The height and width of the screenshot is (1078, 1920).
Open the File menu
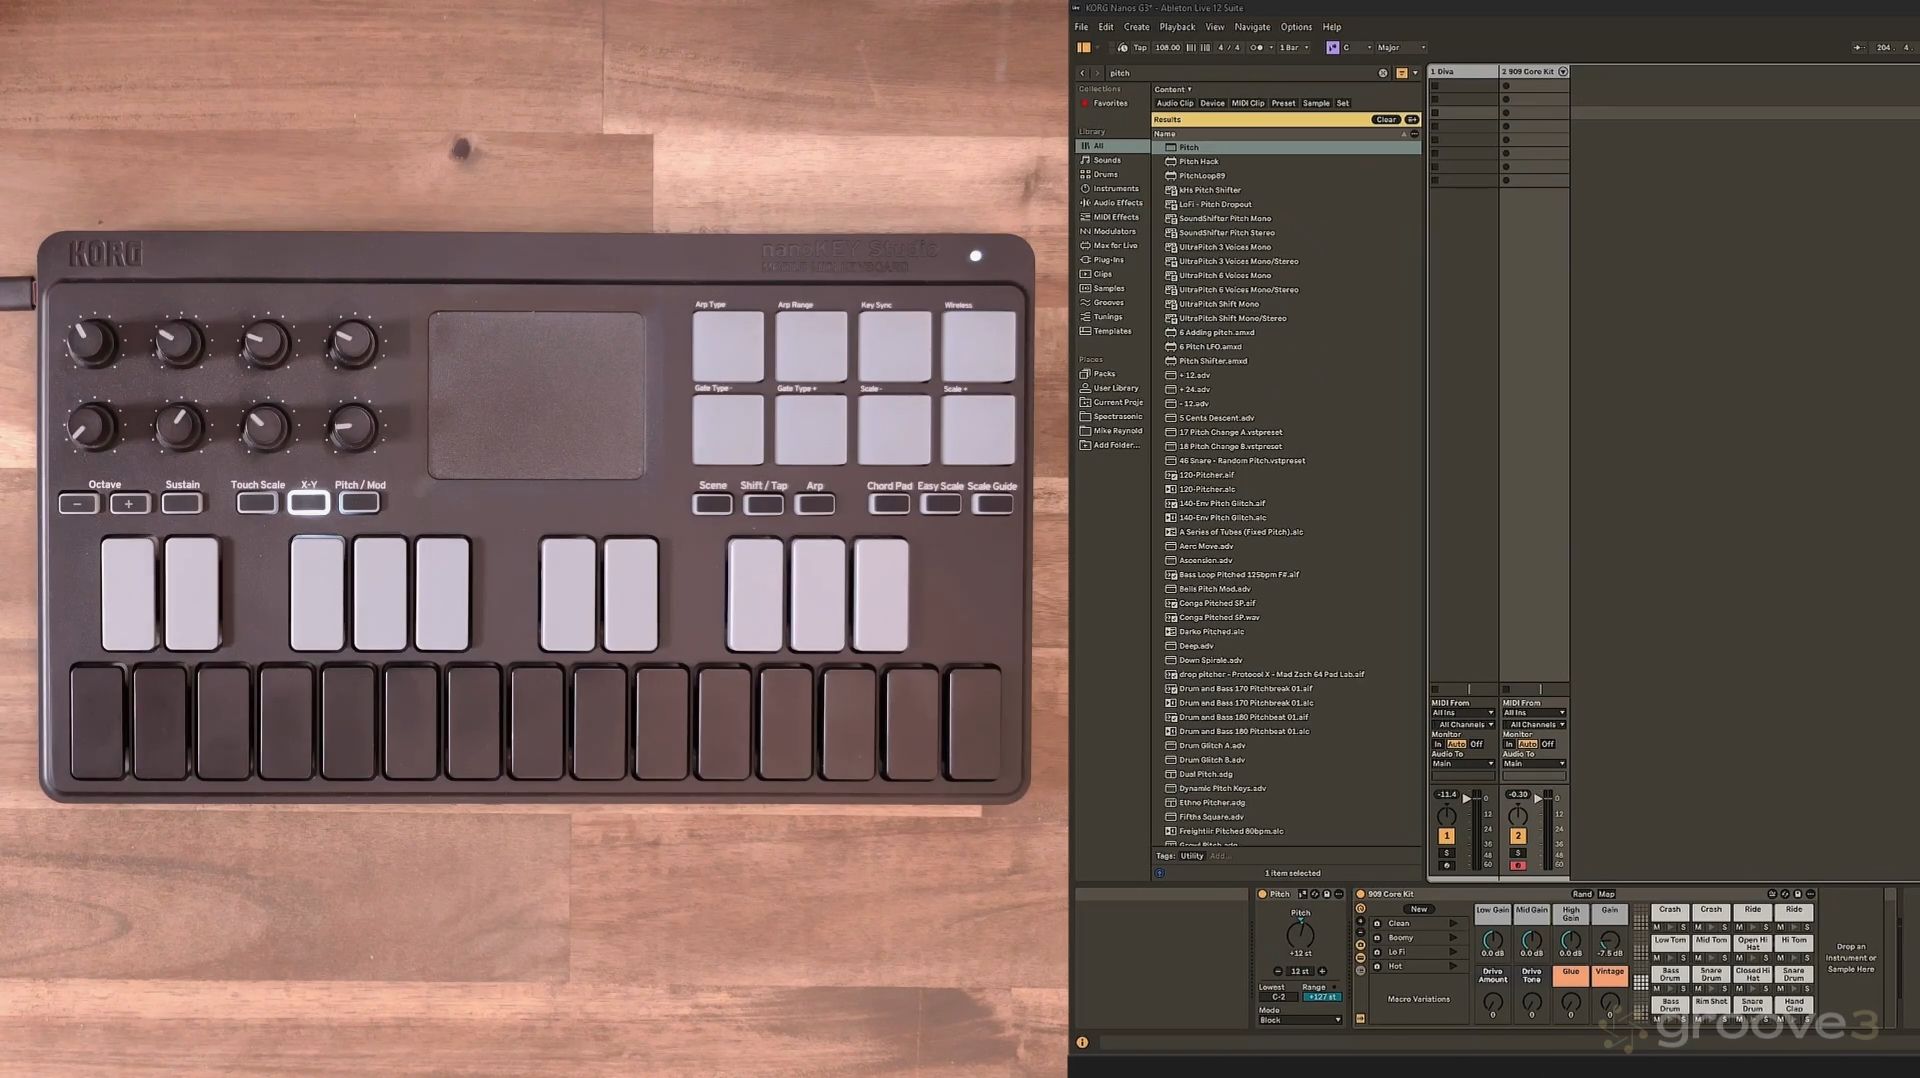tap(1081, 27)
